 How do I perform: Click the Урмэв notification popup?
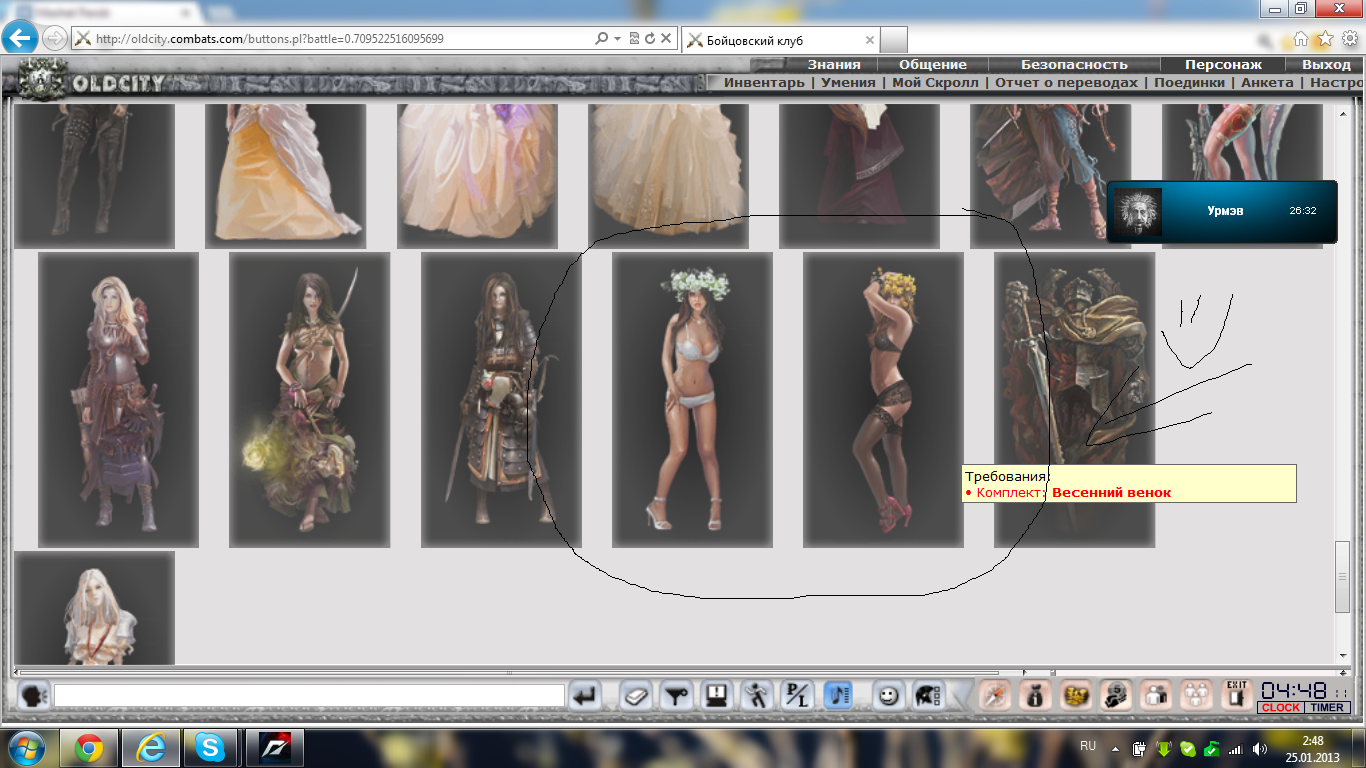pyautogui.click(x=1221, y=211)
